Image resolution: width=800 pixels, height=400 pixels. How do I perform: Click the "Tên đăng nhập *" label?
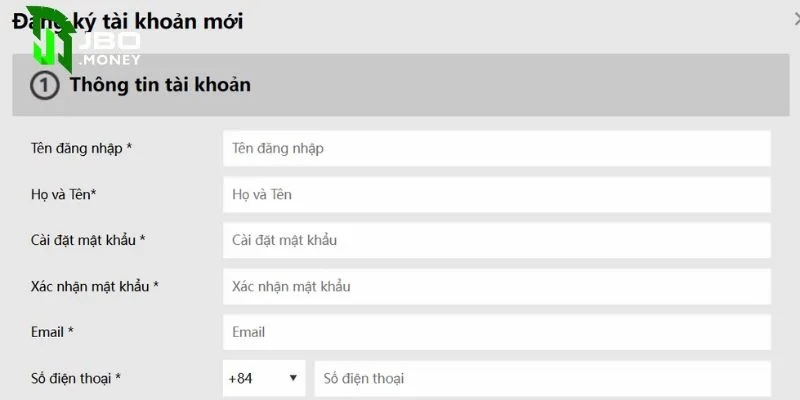click(x=81, y=148)
